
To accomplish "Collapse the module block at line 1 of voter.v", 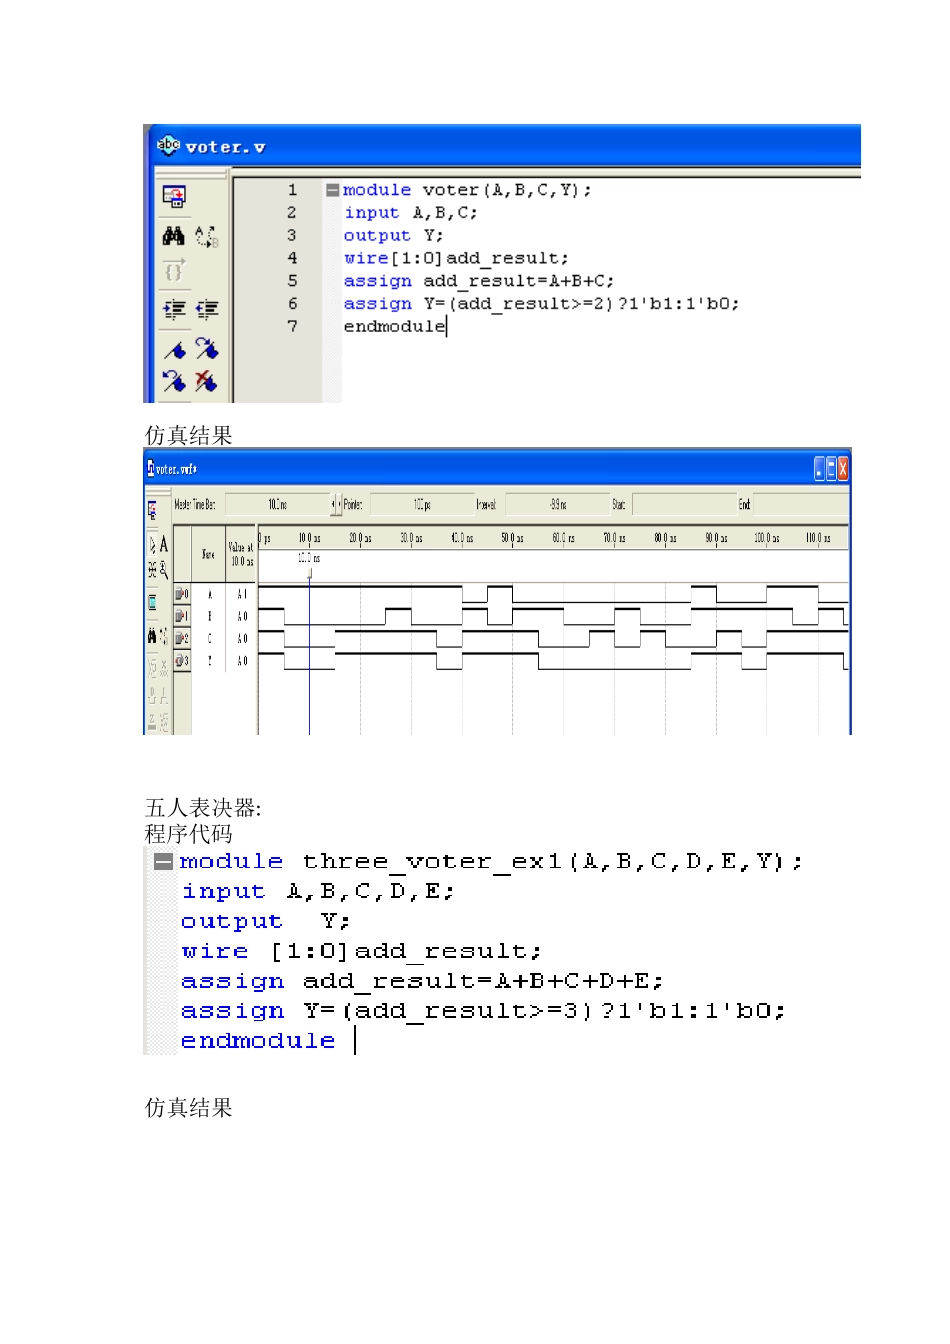I will 332,190.
